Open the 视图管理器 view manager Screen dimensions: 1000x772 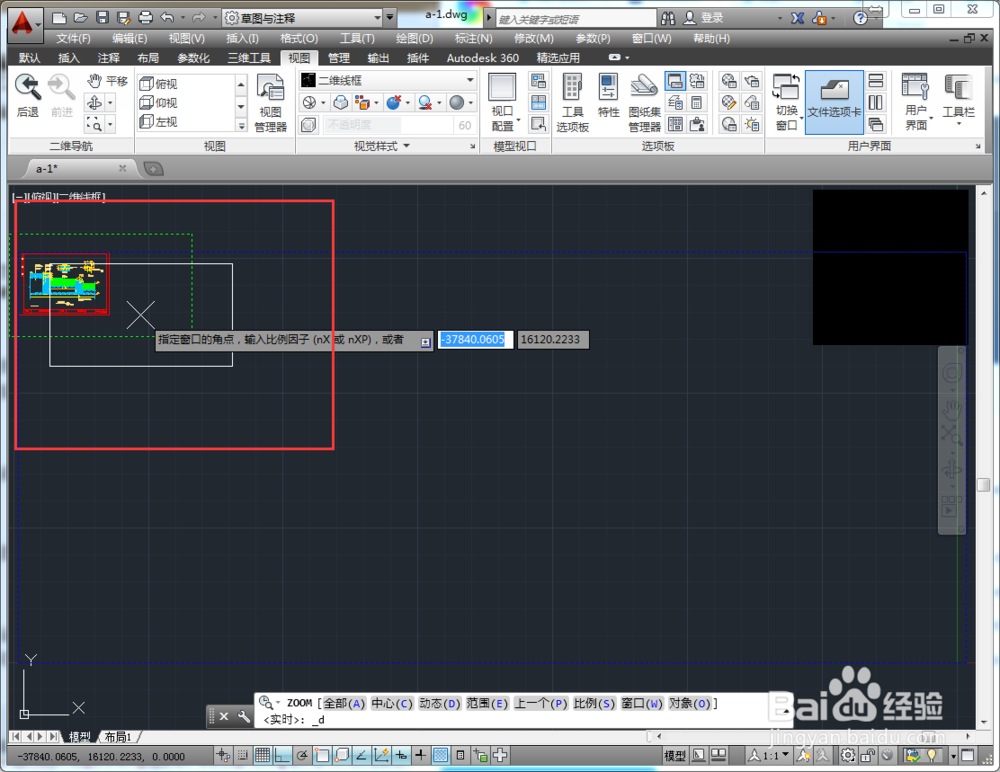(270, 103)
